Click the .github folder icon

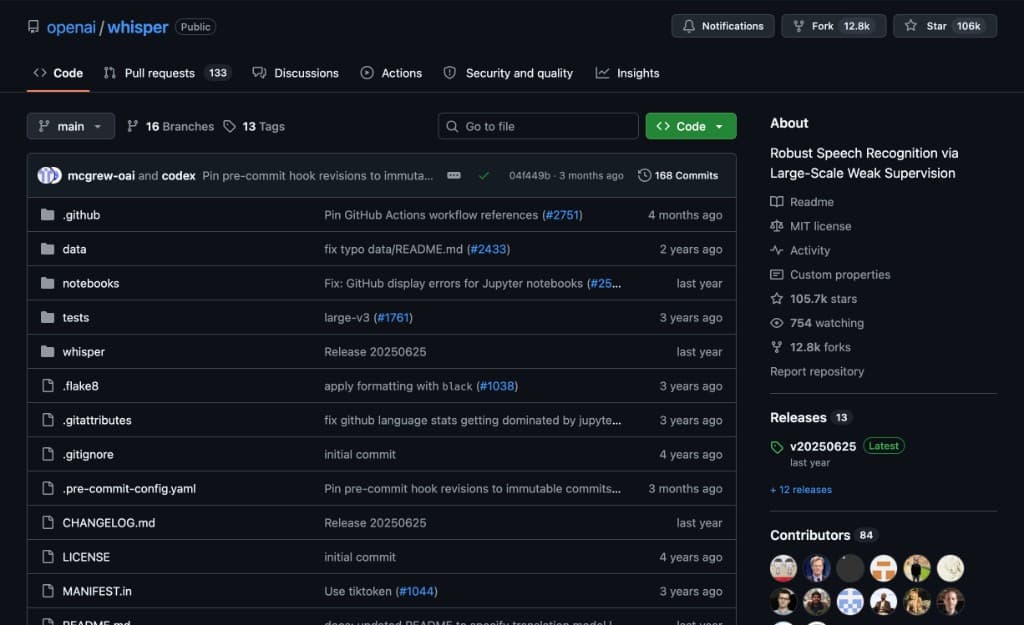click(48, 214)
